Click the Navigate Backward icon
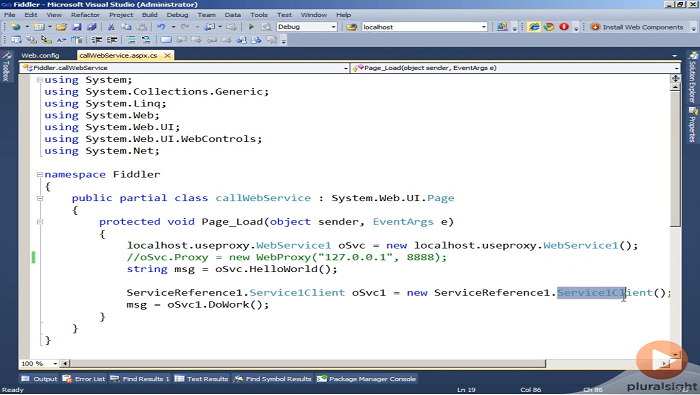This screenshot has height=395, width=700. (x=209, y=27)
